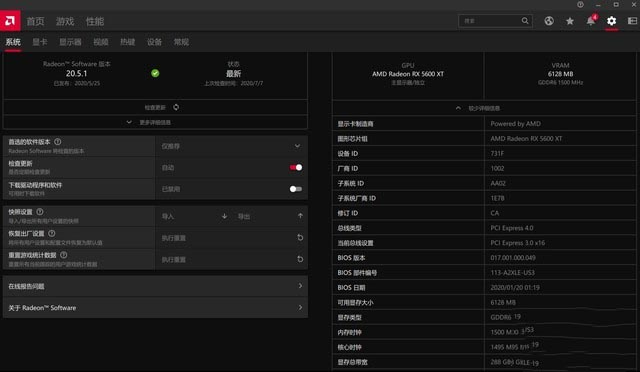The height and width of the screenshot is (372, 640).
Task: Click help icon next to 恢复出厂设置
Action: [51, 233]
